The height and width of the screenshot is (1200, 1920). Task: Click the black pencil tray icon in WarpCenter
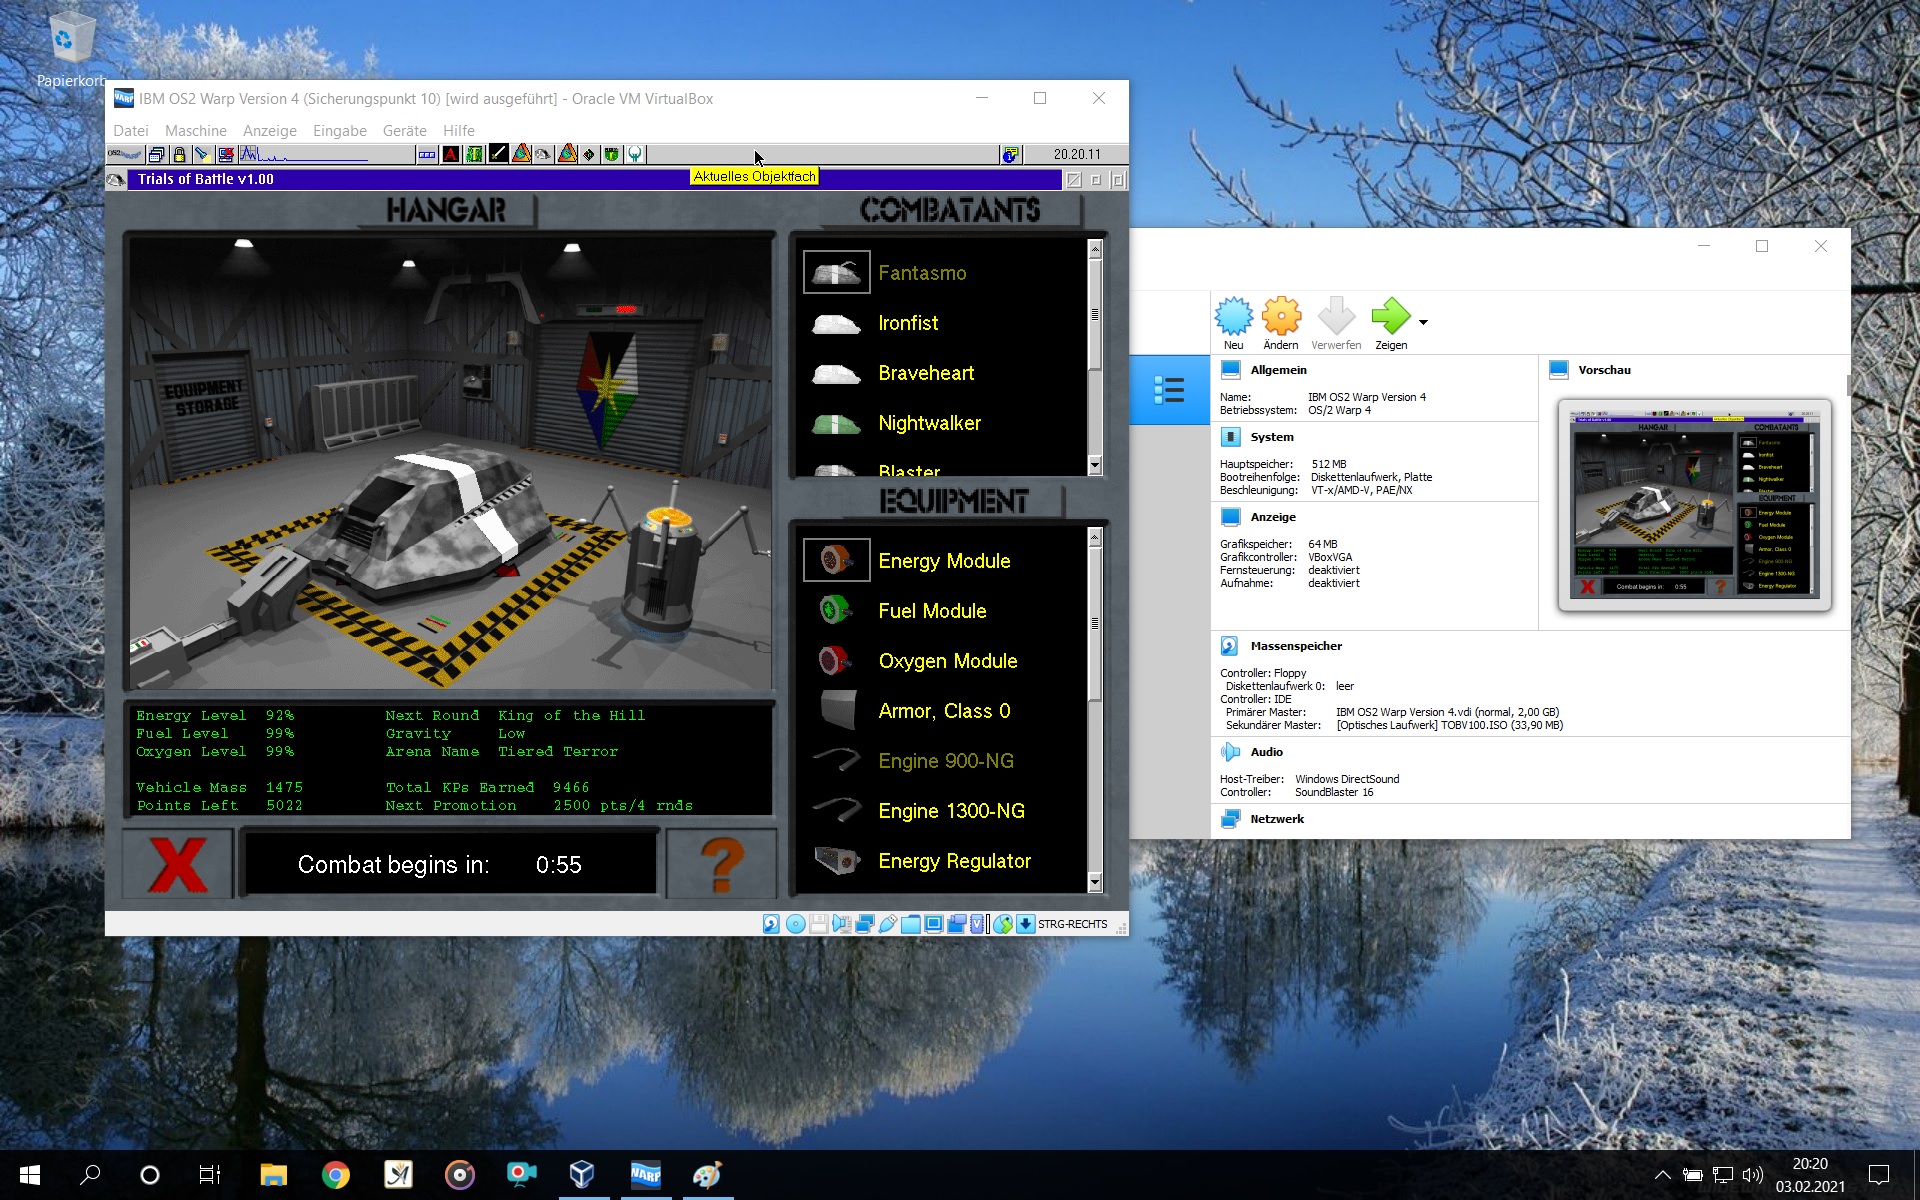pos(498,154)
